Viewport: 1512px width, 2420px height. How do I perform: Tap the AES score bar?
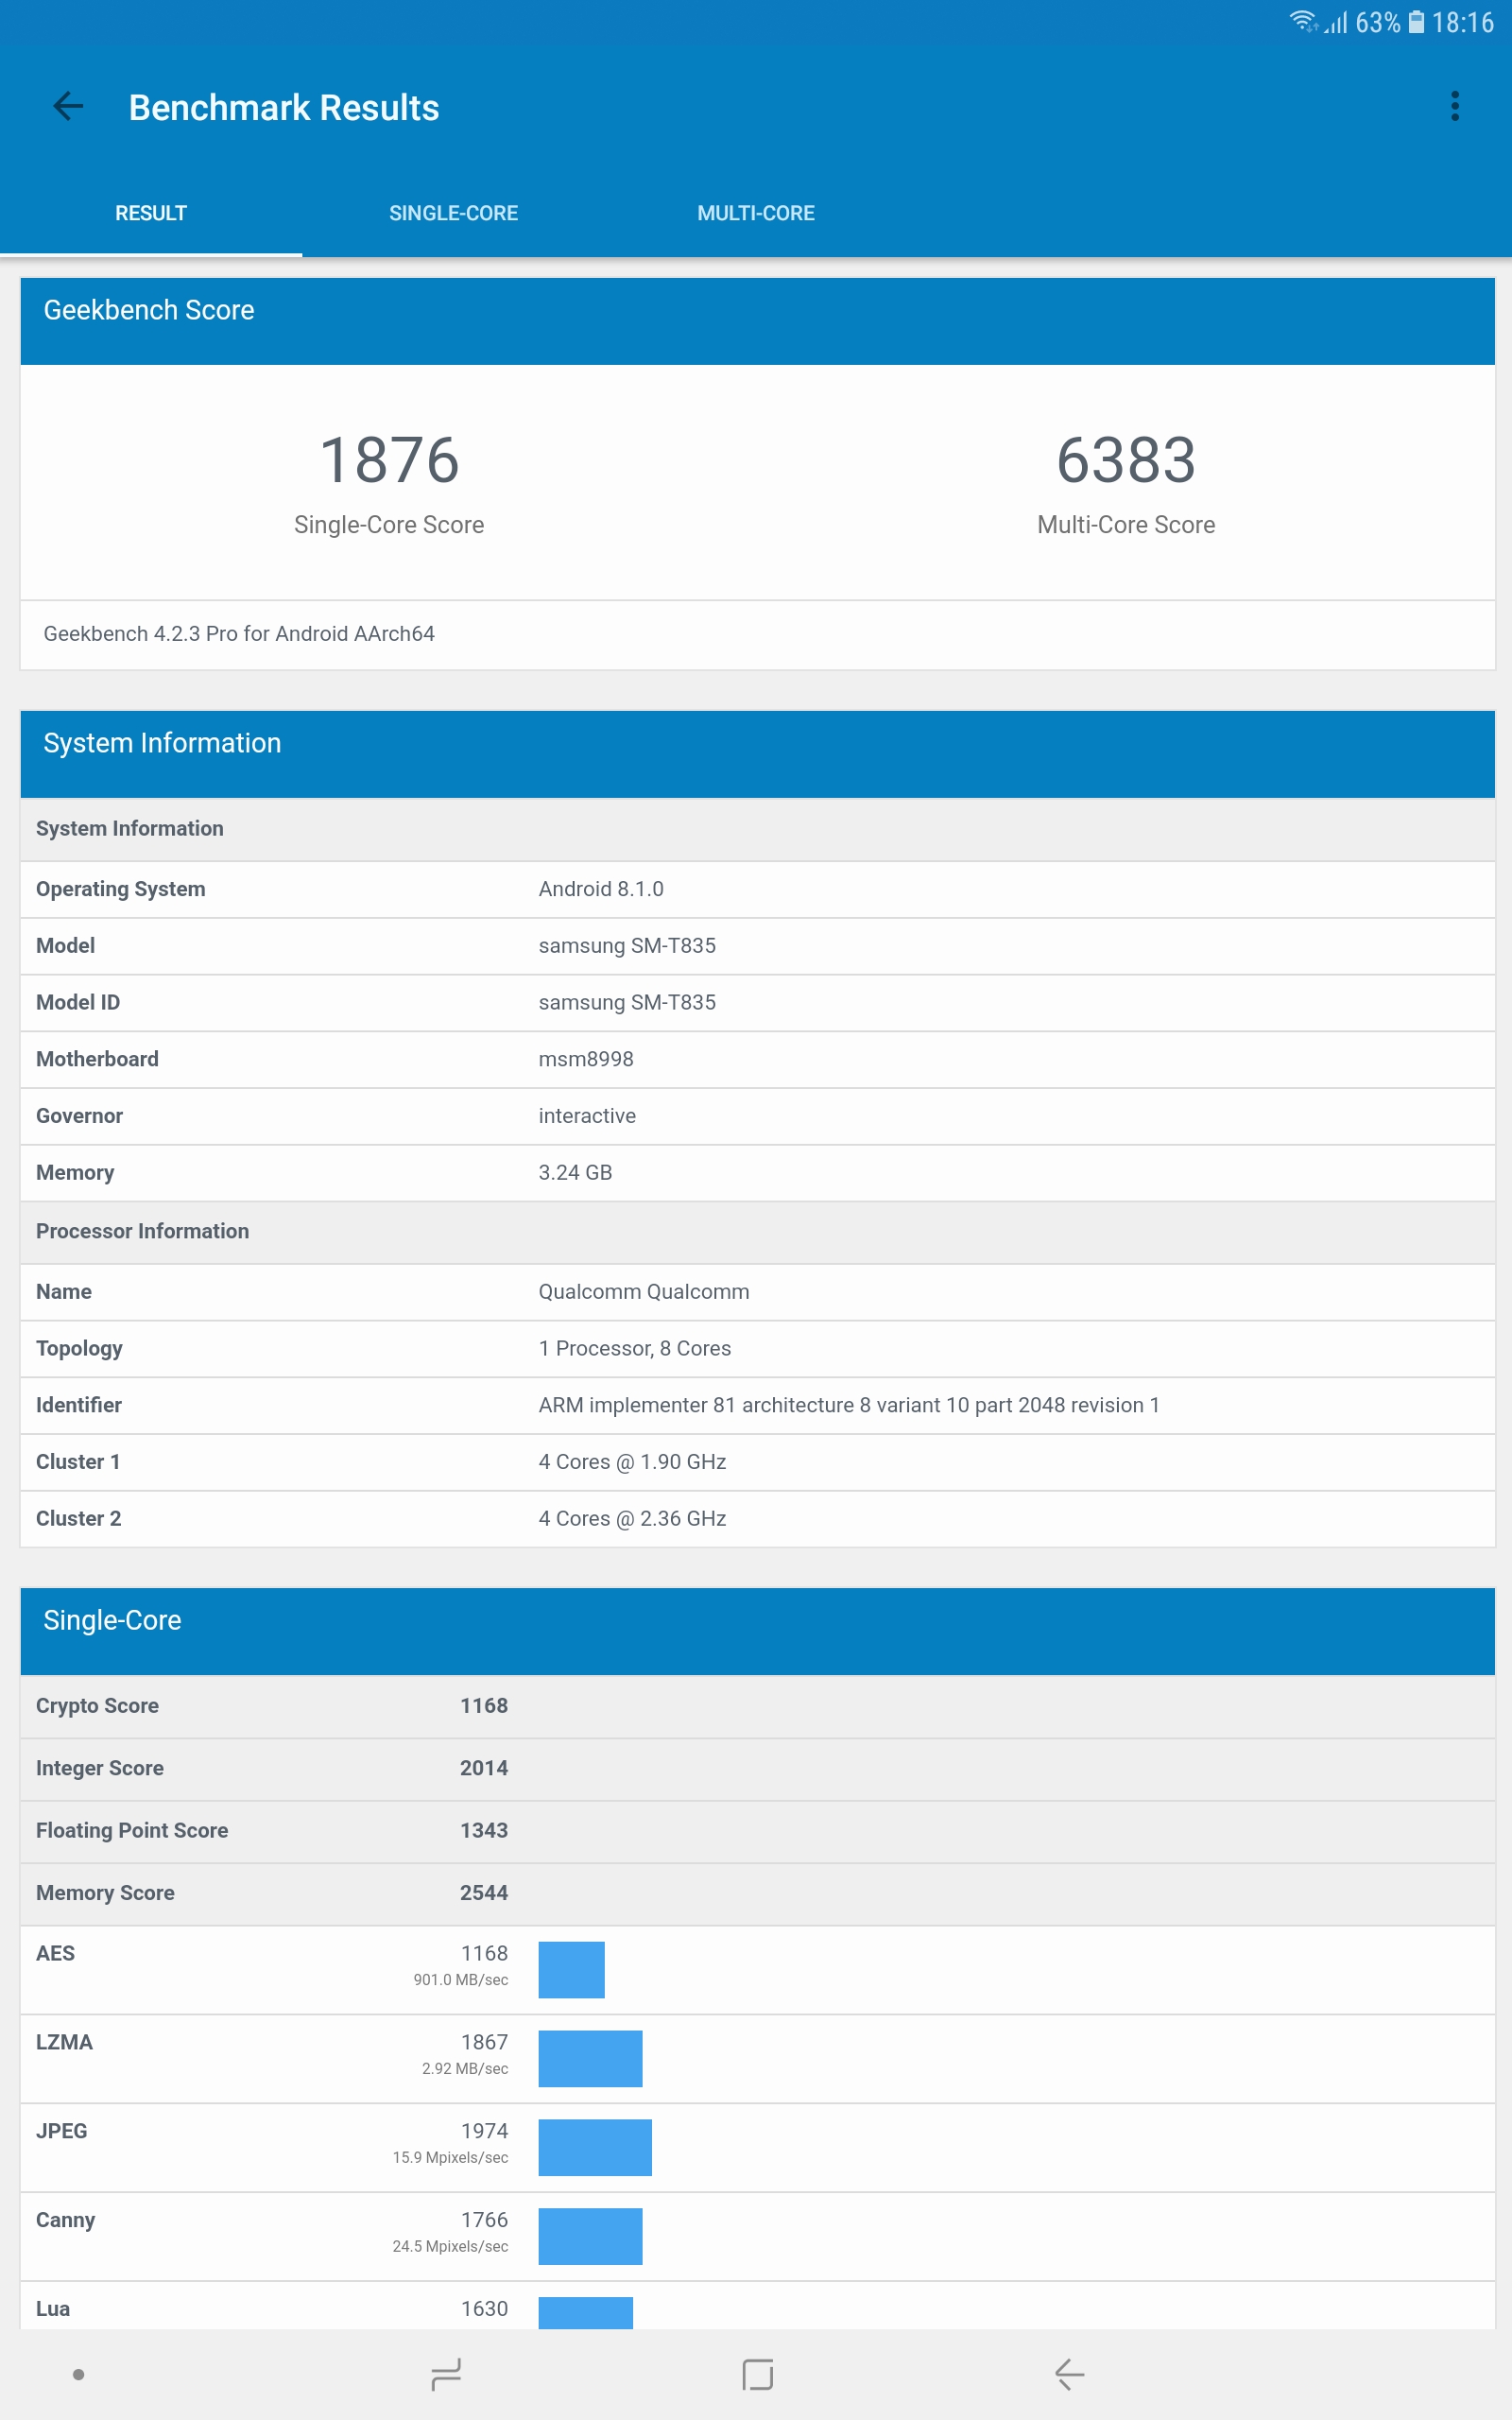[x=571, y=1969]
